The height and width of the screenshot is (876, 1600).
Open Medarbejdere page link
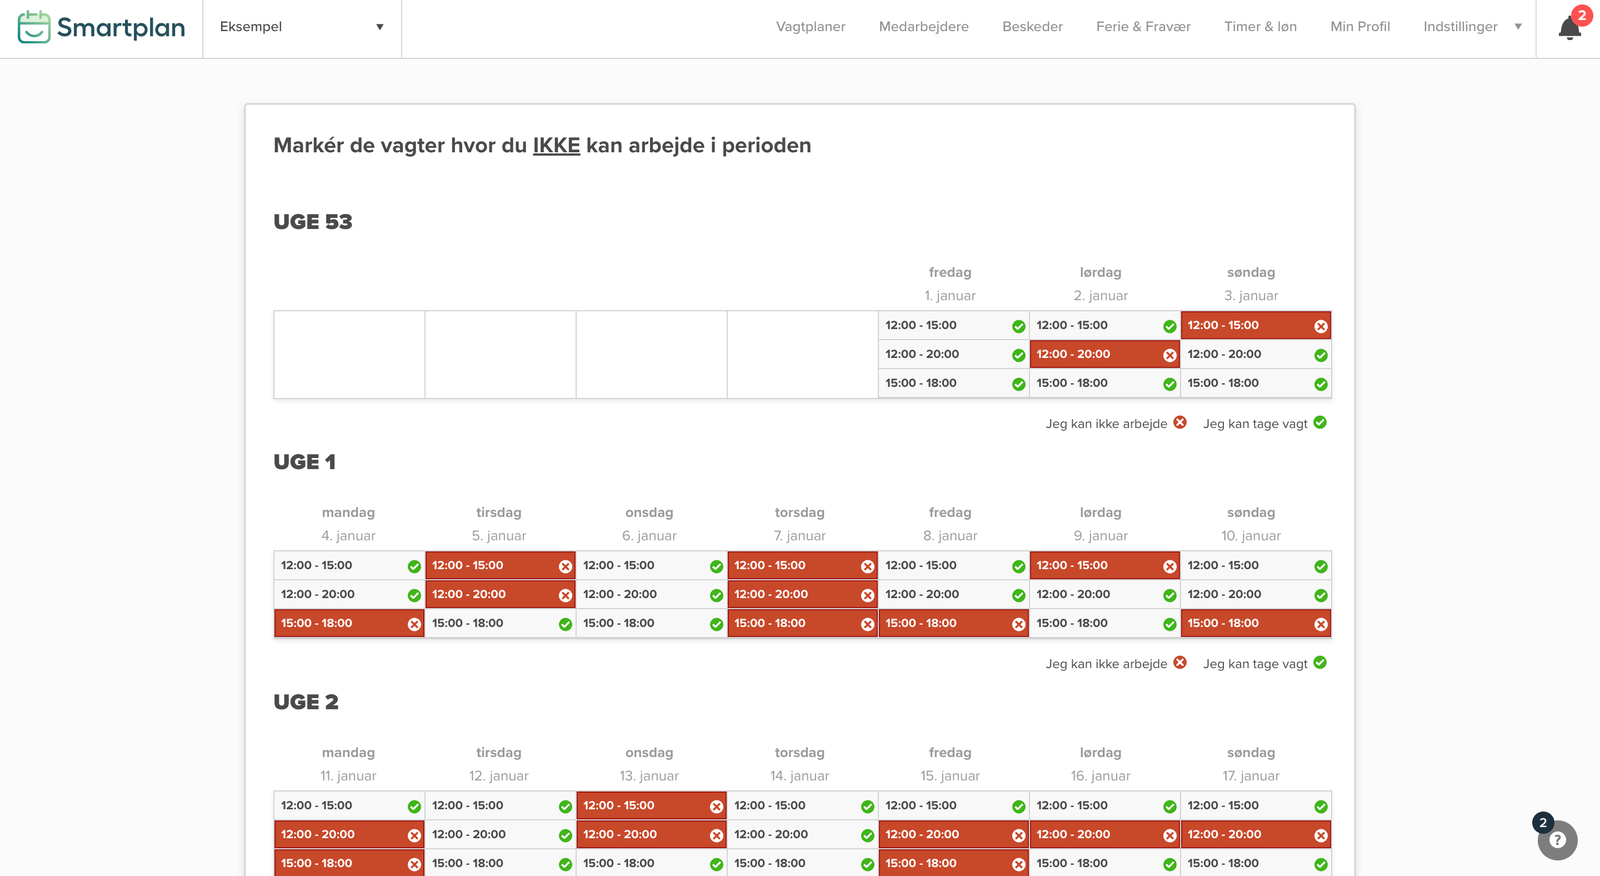click(923, 27)
